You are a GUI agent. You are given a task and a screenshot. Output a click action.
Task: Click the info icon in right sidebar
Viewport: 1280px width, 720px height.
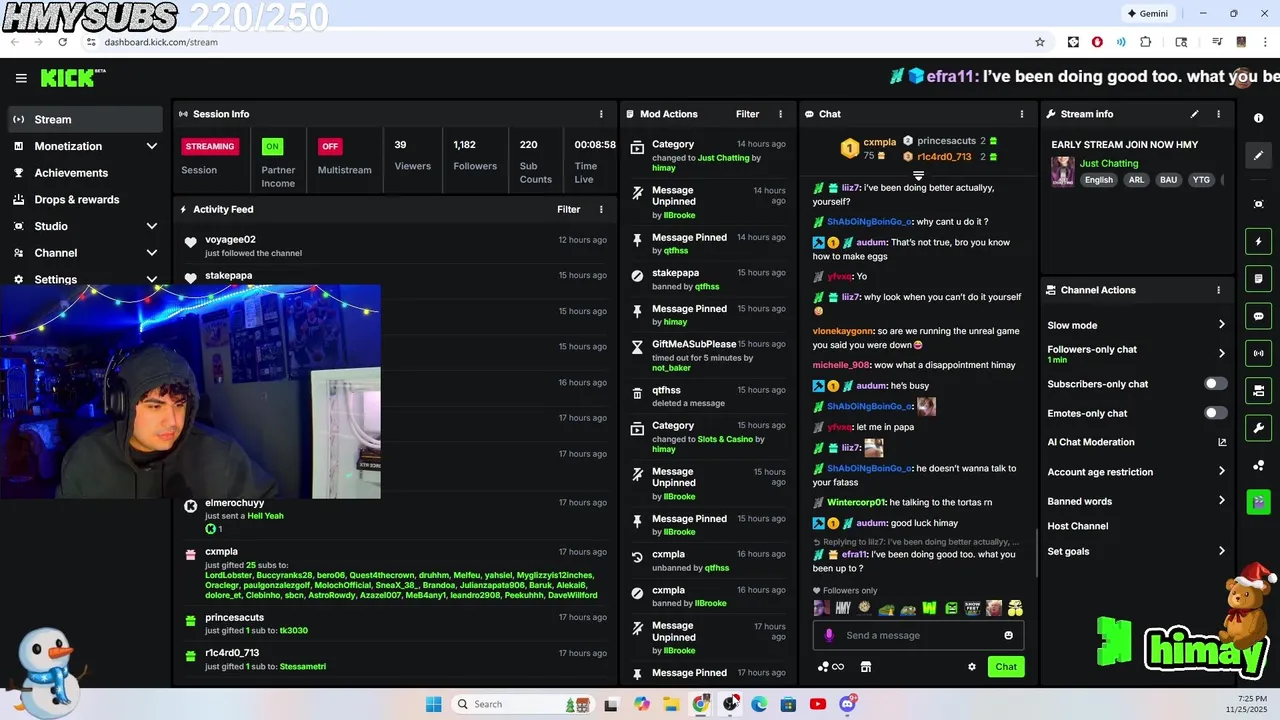click(1258, 118)
